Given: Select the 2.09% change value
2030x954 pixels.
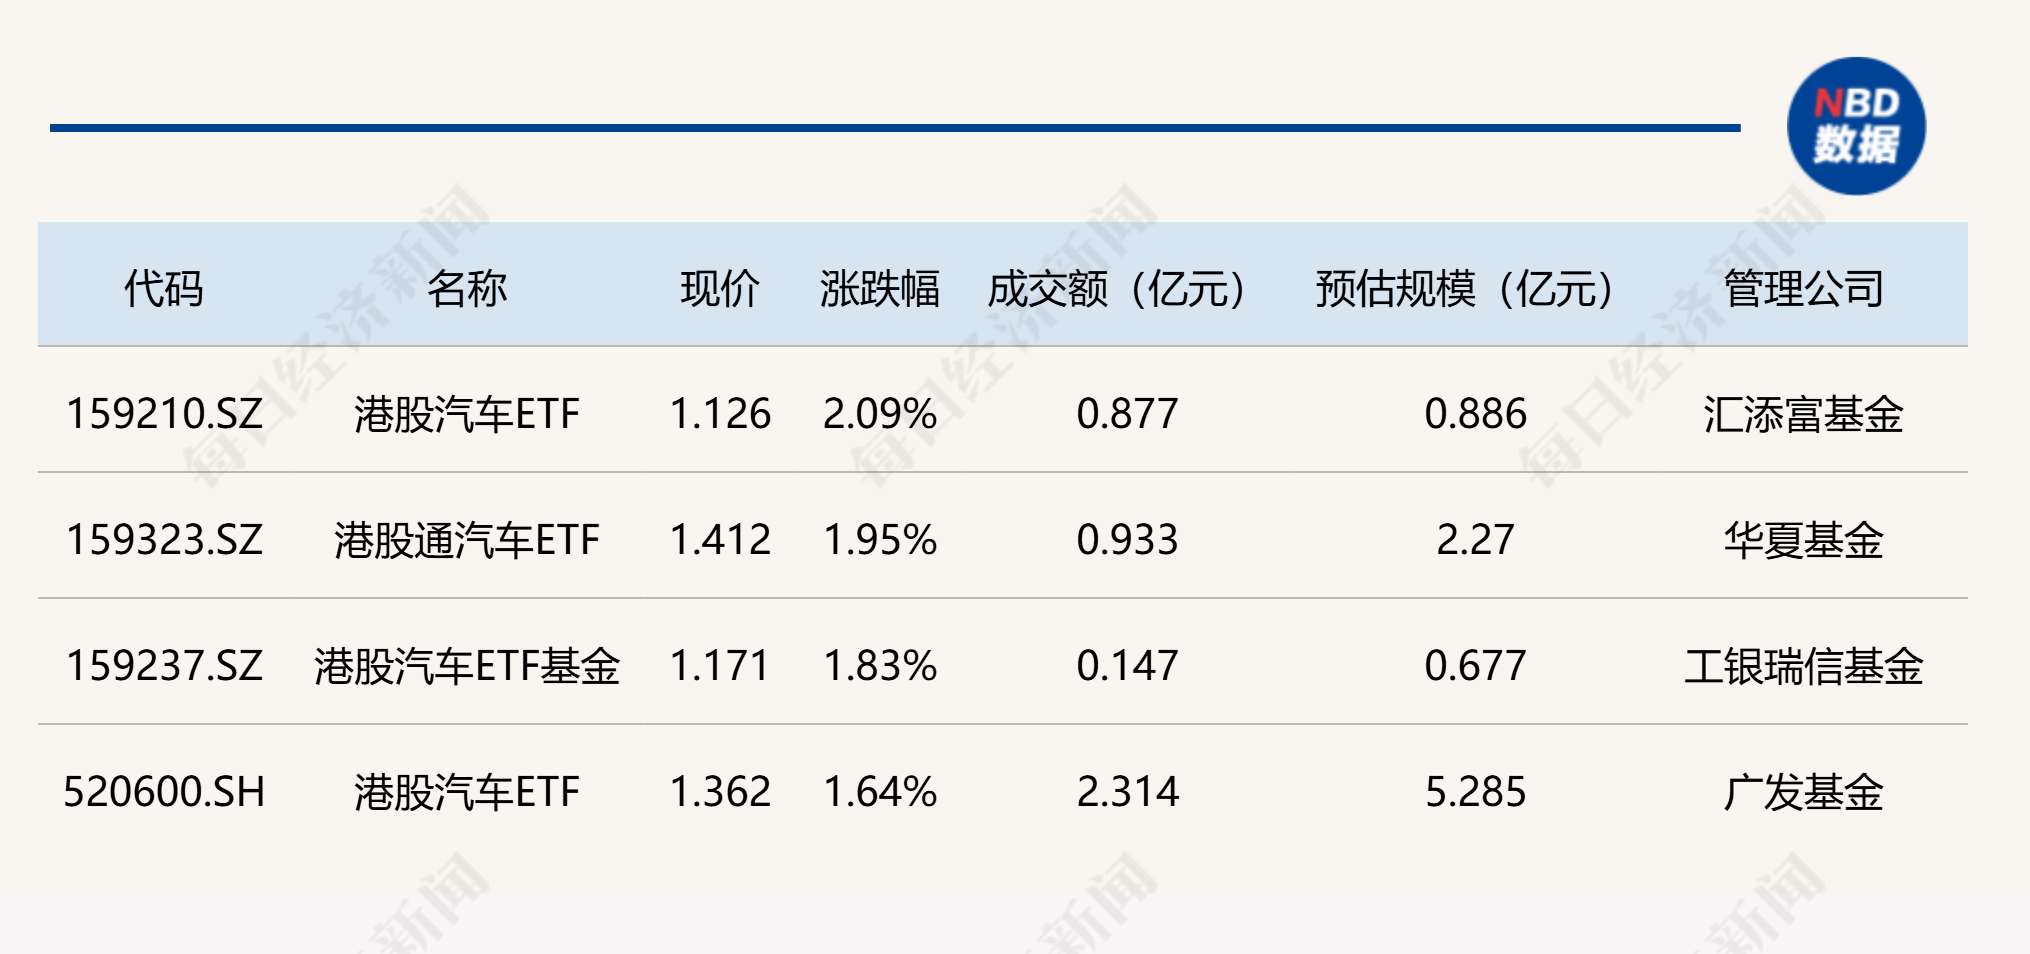Looking at the screenshot, I should click(x=880, y=414).
